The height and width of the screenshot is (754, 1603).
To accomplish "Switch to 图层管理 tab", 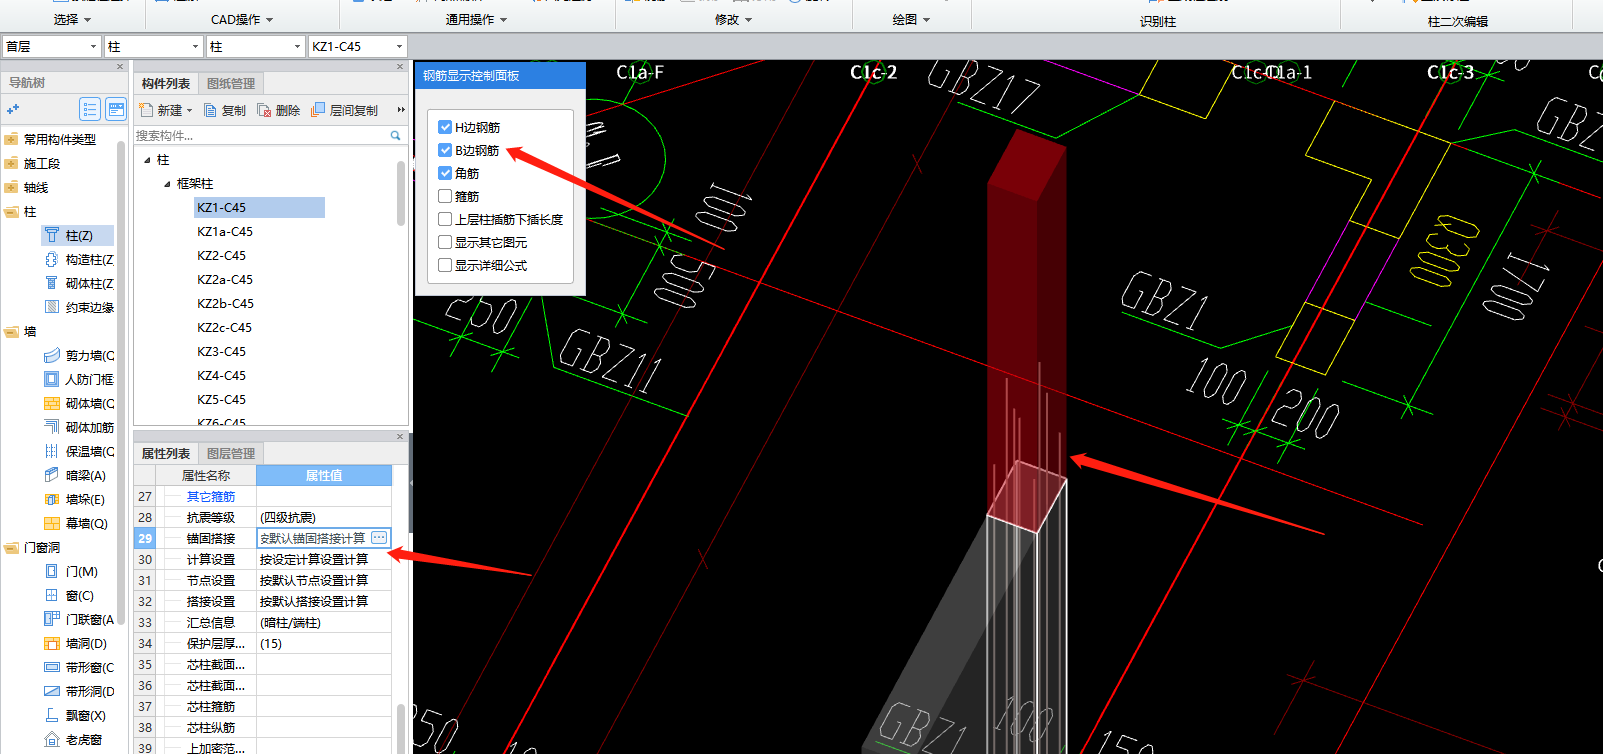I will coord(231,453).
